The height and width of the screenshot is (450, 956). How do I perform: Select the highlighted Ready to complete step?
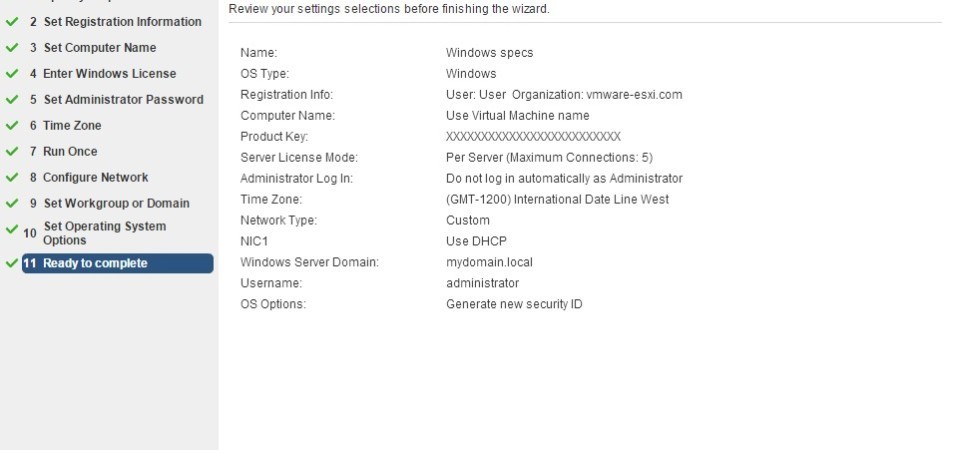118,263
